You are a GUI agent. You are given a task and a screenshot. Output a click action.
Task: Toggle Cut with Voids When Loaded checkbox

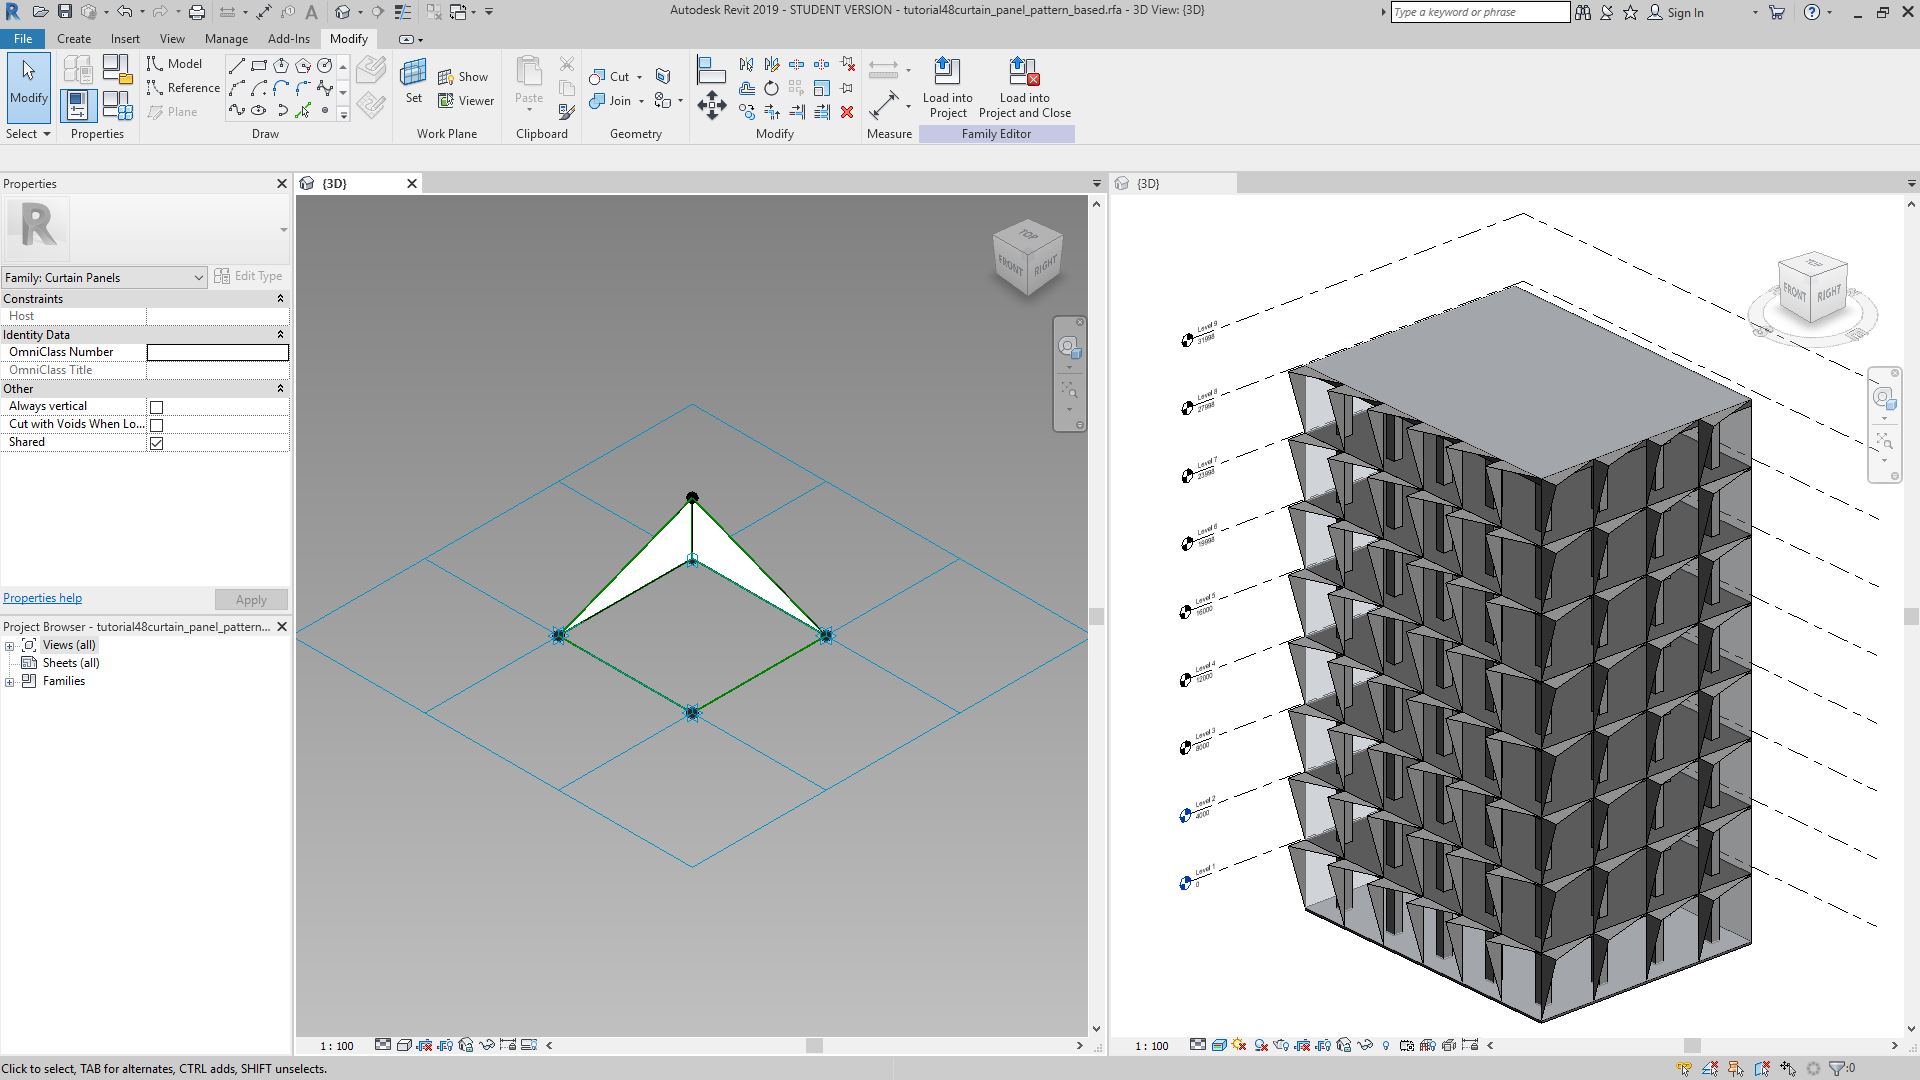[x=156, y=425]
